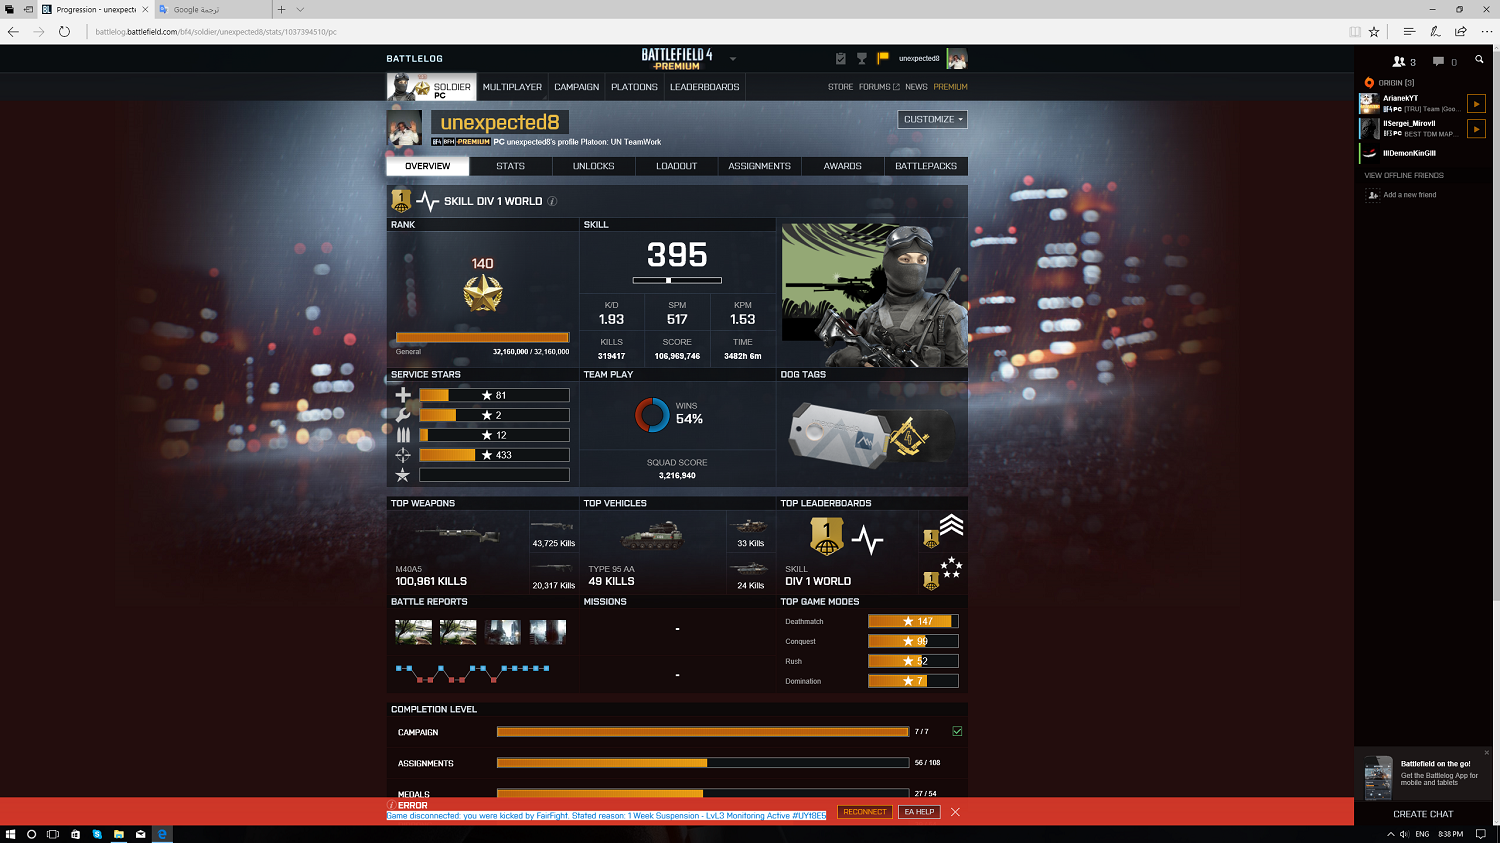Open the dog tags image
Image resolution: width=1500 pixels, height=843 pixels.
coord(872,436)
